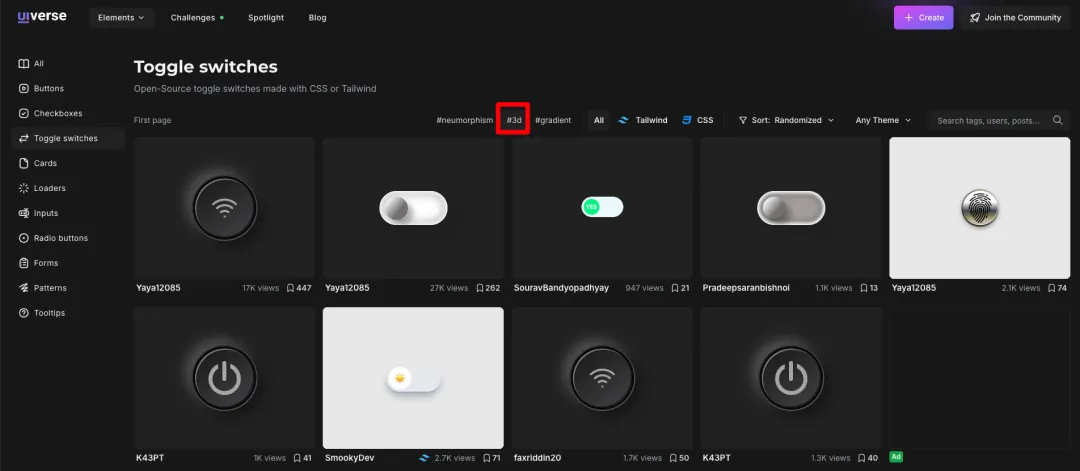Open the Sort: Randomized dropdown
This screenshot has height=471, width=1080.
(x=786, y=120)
